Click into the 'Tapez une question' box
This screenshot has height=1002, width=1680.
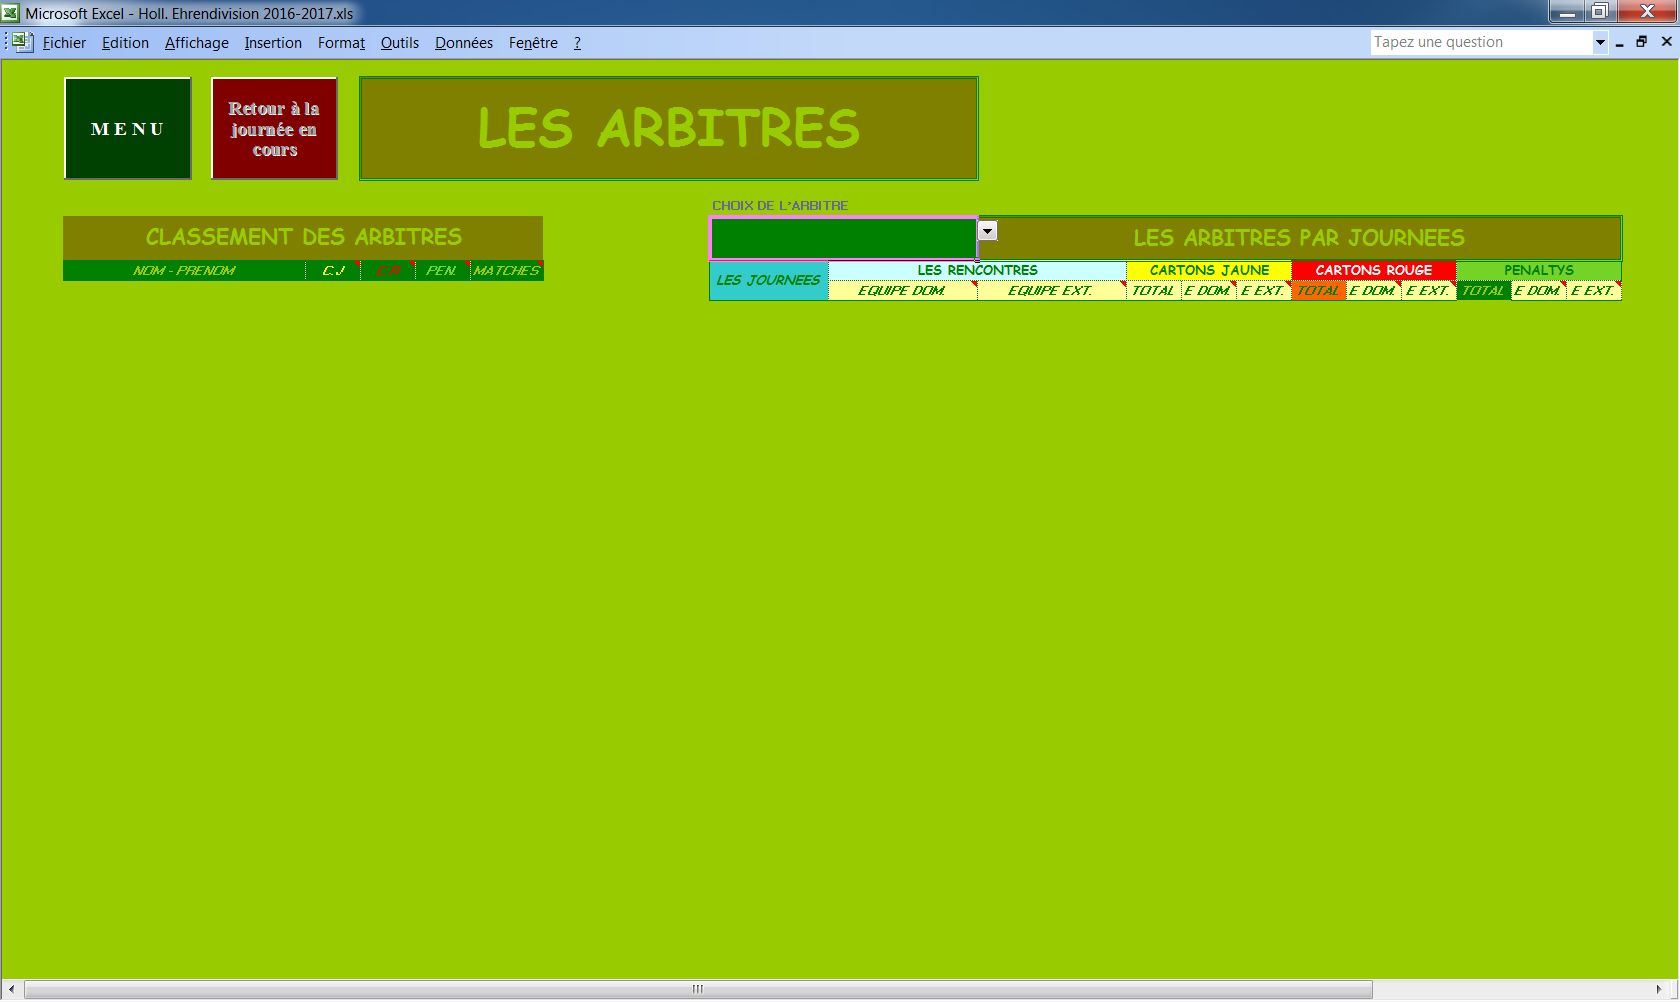1478,42
